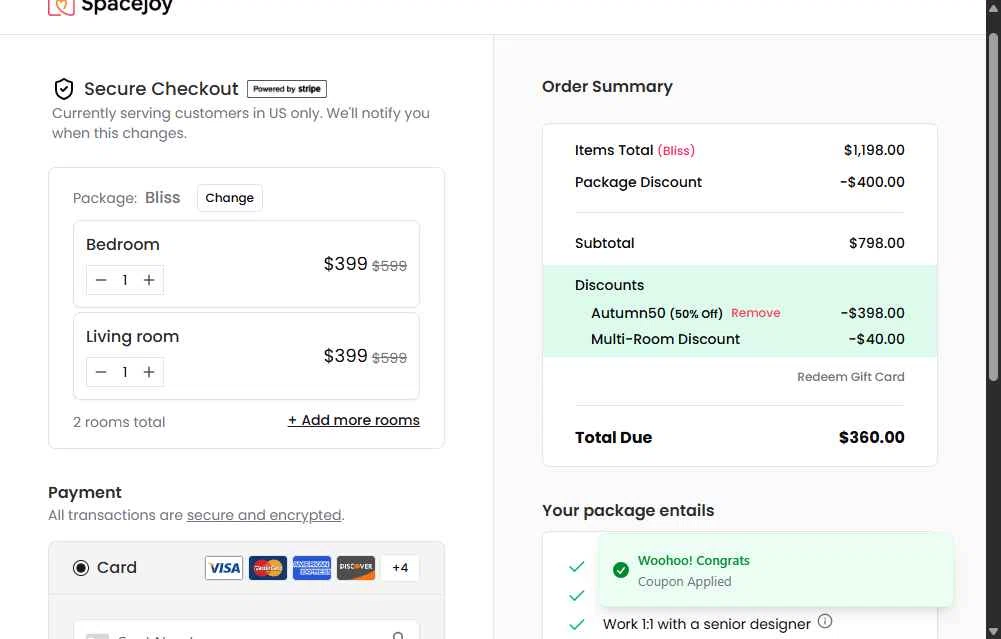The height and width of the screenshot is (639, 1001).
Task: Click the Powered by Stripe badge
Action: tap(287, 89)
